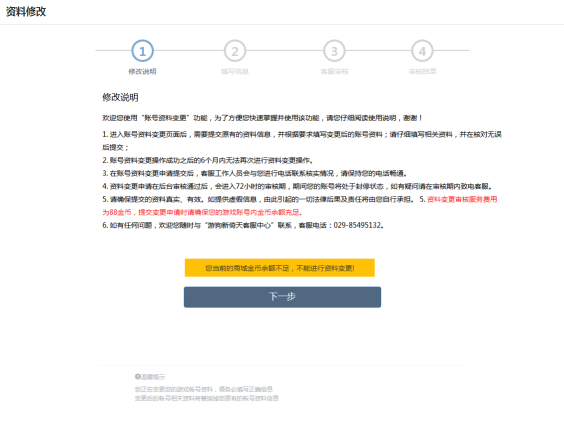Click the second gray hint line under 温馨提示
This screenshot has width=564, height=425.
pyautogui.click(x=207, y=398)
